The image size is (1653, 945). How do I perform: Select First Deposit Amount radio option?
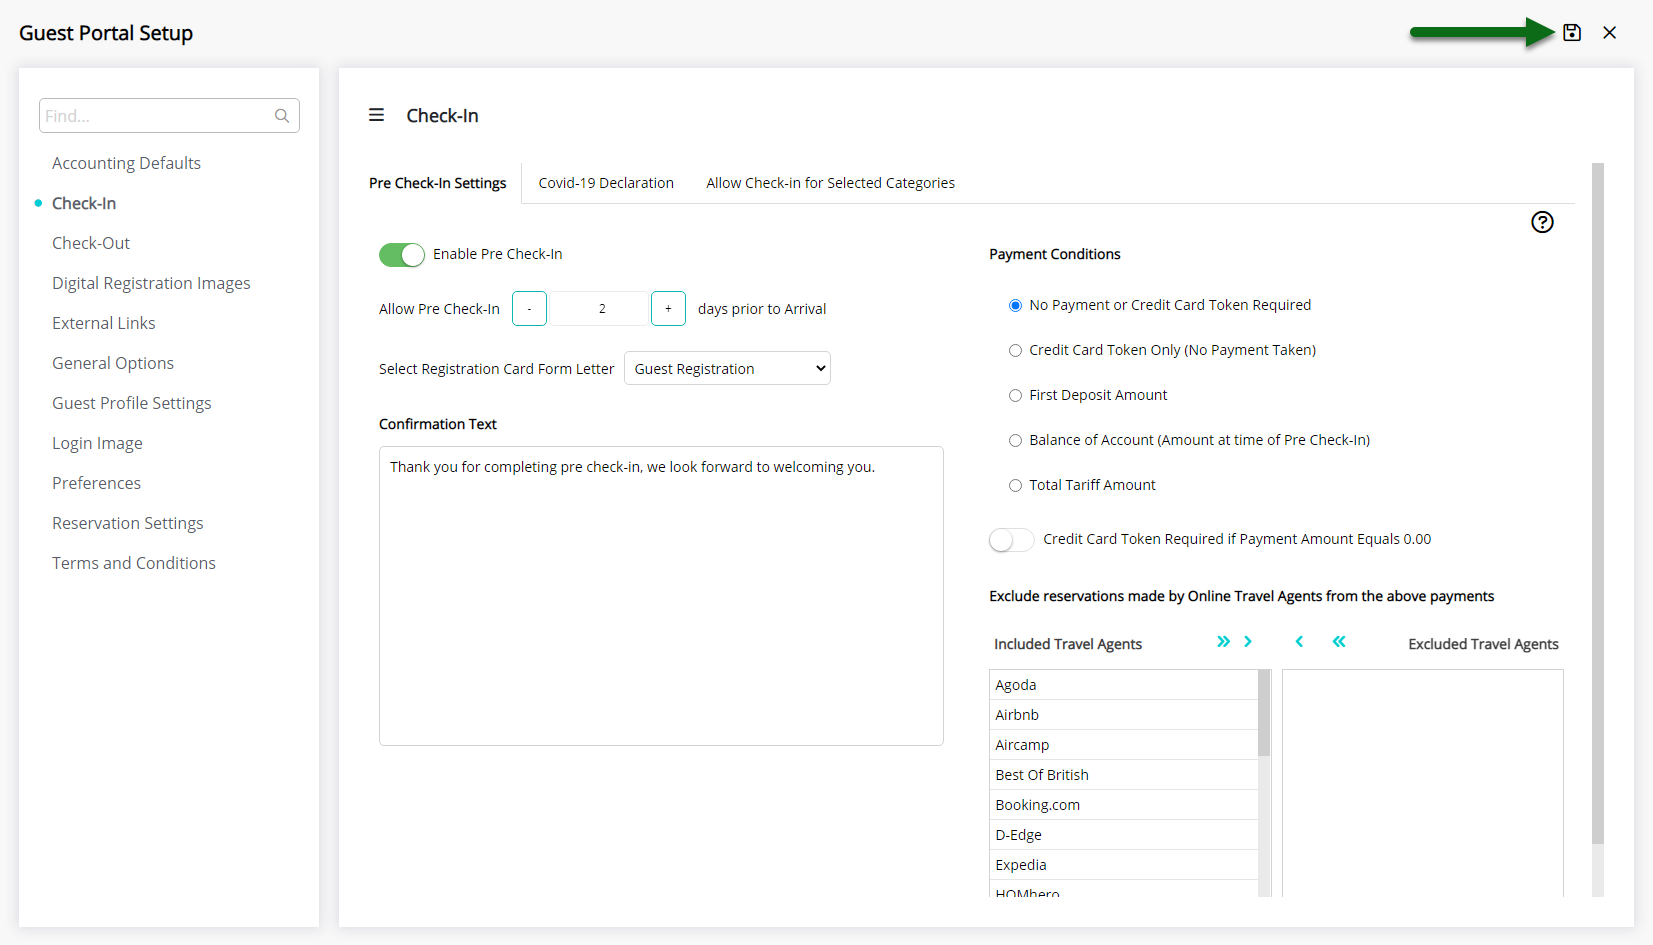(1015, 396)
